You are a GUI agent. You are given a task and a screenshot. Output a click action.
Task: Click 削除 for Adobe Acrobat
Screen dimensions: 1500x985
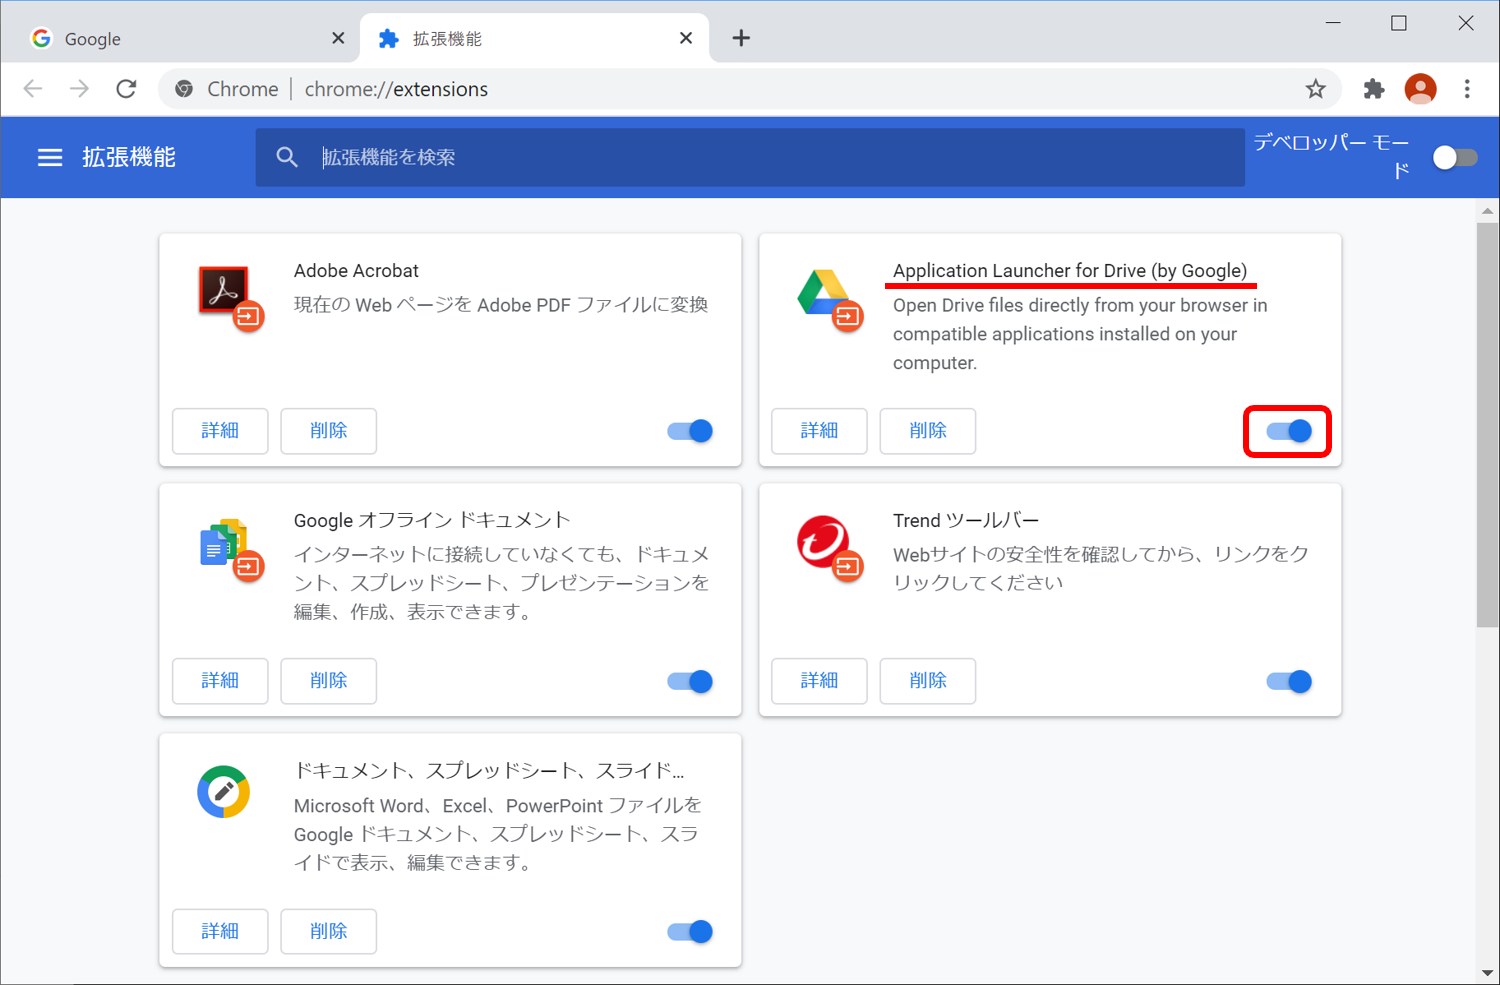click(x=329, y=431)
